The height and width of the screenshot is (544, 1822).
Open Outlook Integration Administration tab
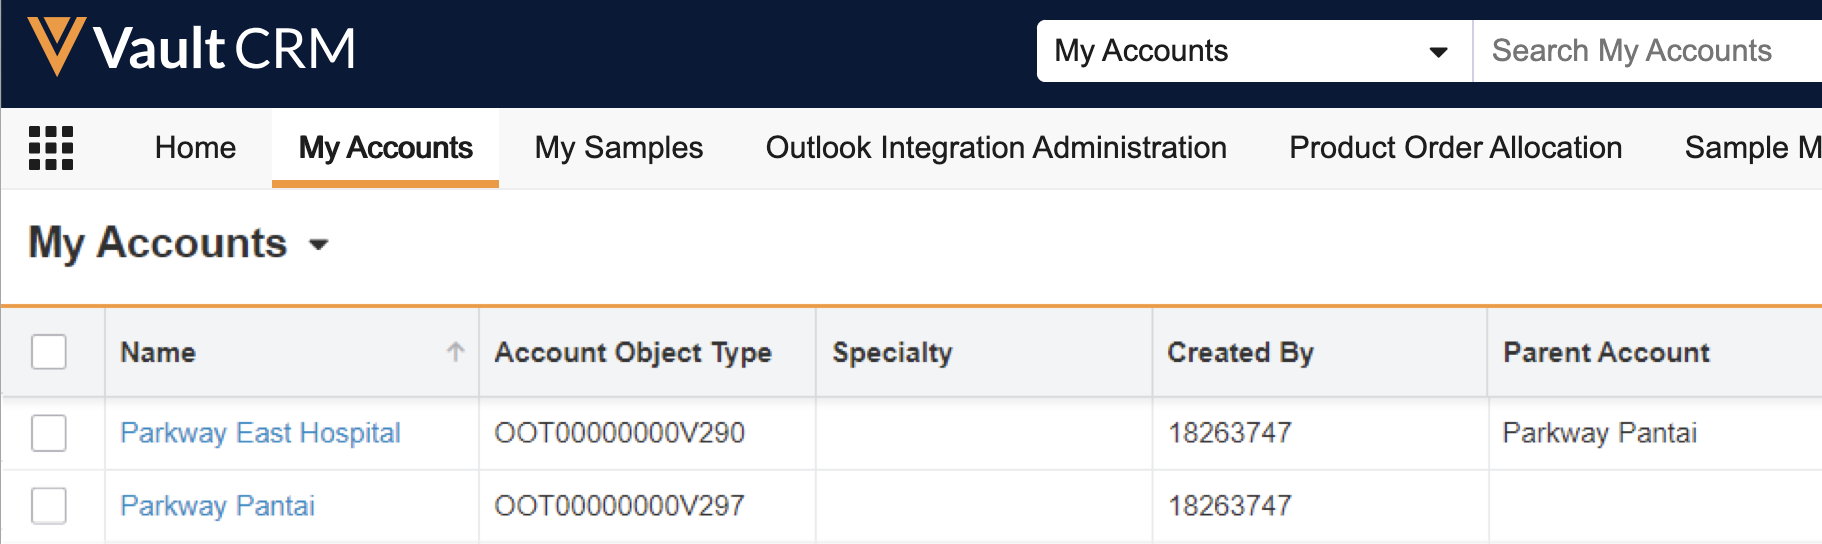tap(995, 148)
